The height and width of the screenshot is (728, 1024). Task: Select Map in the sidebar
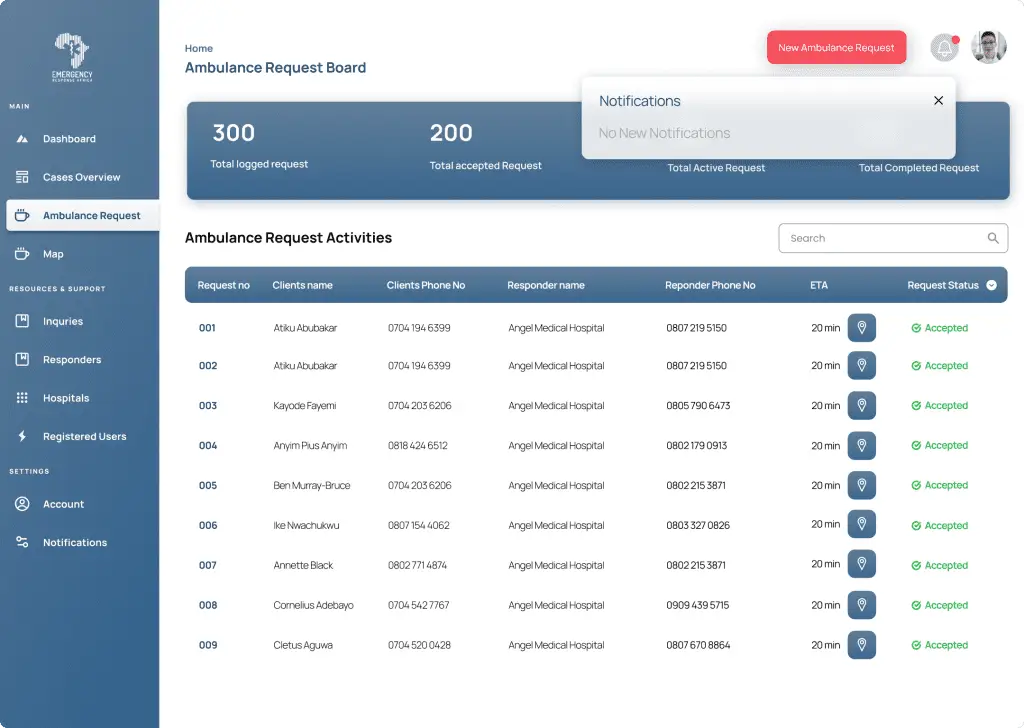(x=53, y=254)
